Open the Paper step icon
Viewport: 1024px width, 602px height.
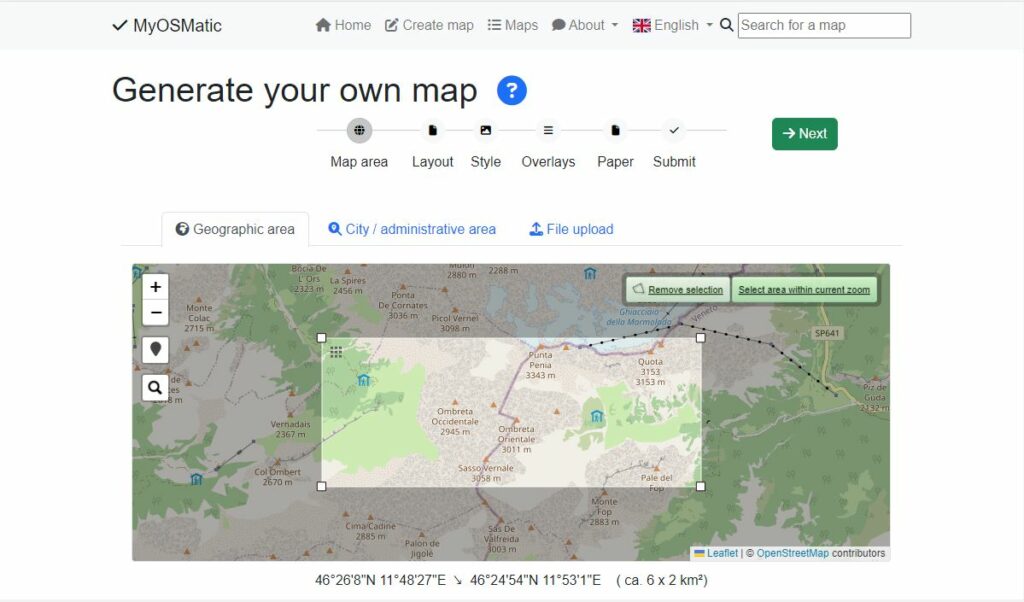614,130
